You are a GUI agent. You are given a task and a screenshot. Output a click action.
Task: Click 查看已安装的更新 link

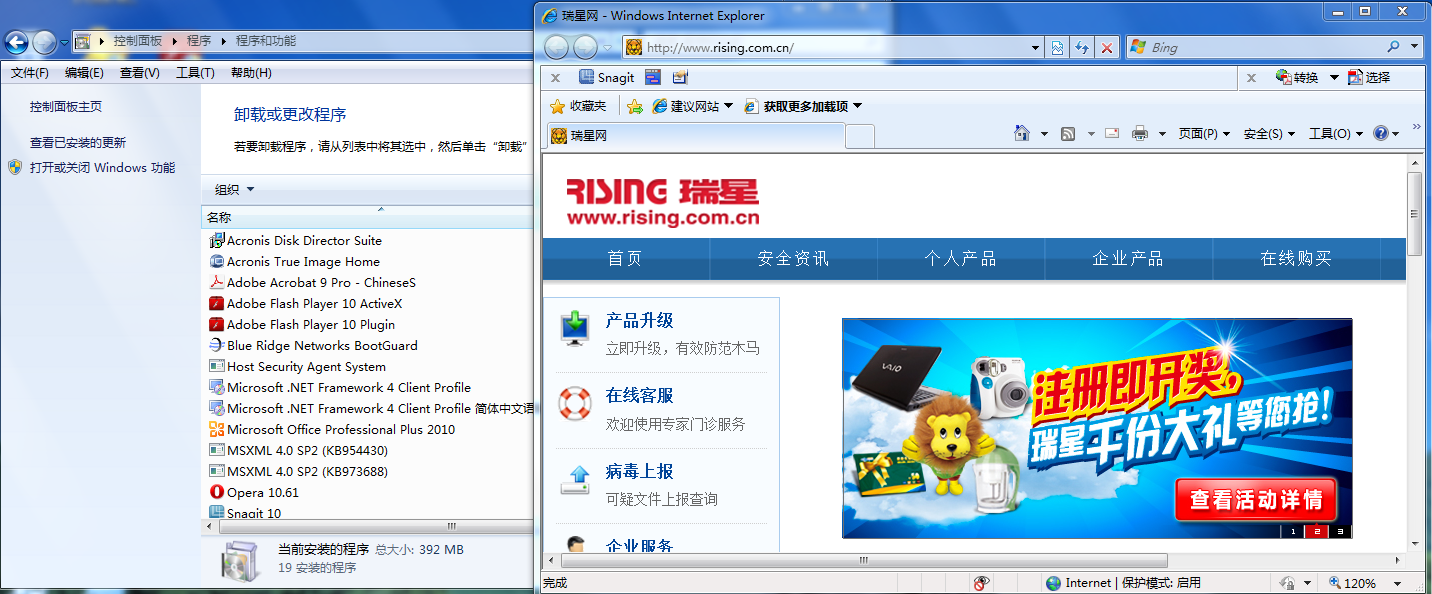point(78,143)
